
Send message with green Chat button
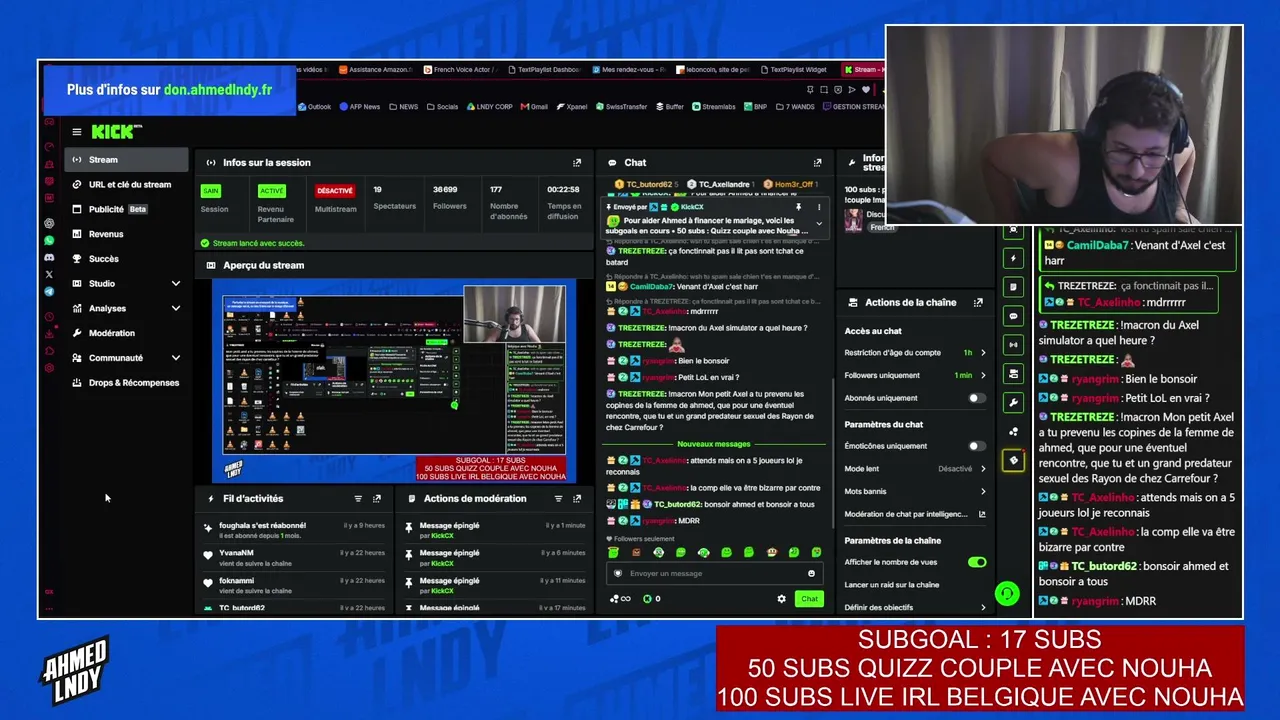[x=809, y=599]
